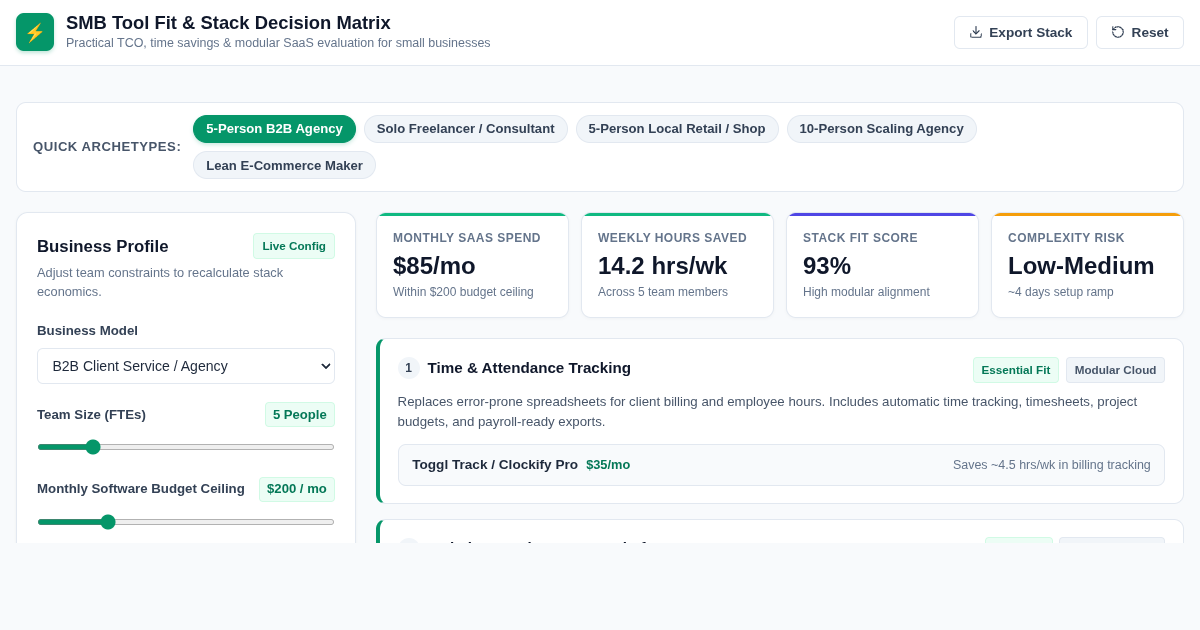Click 'High modular alignment' text
The height and width of the screenshot is (630, 1200).
[x=866, y=292]
